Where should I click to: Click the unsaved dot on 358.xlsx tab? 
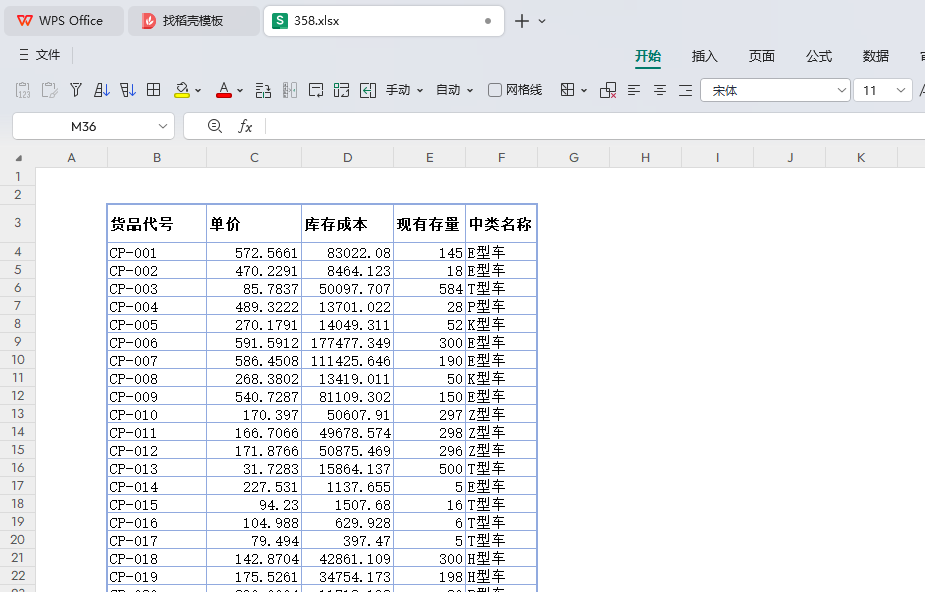[488, 21]
